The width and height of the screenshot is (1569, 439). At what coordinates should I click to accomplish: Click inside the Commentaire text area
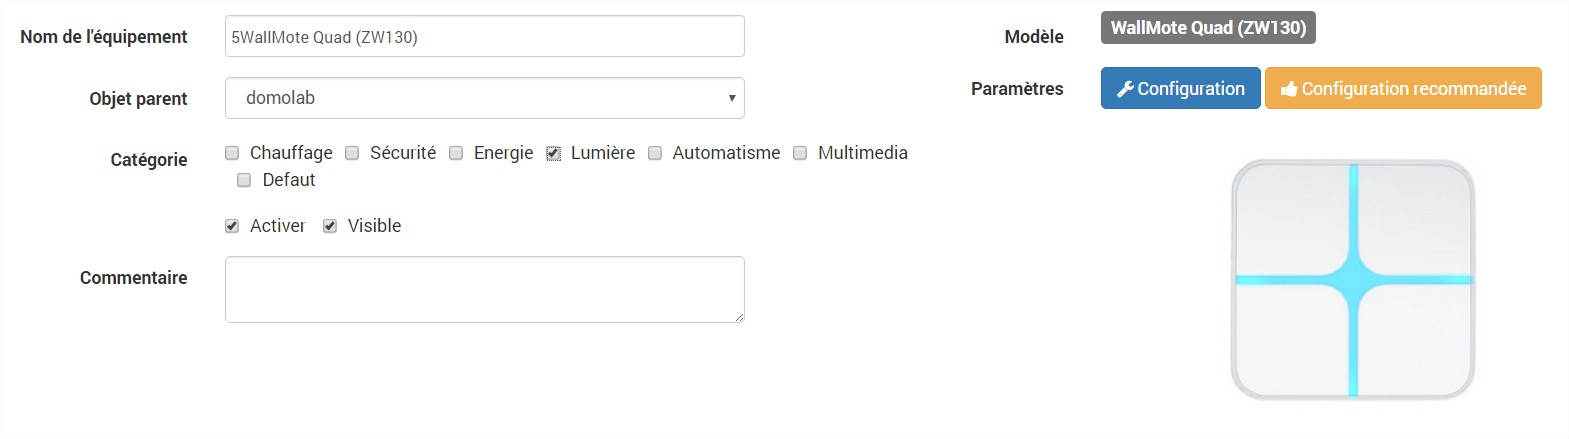click(x=485, y=289)
